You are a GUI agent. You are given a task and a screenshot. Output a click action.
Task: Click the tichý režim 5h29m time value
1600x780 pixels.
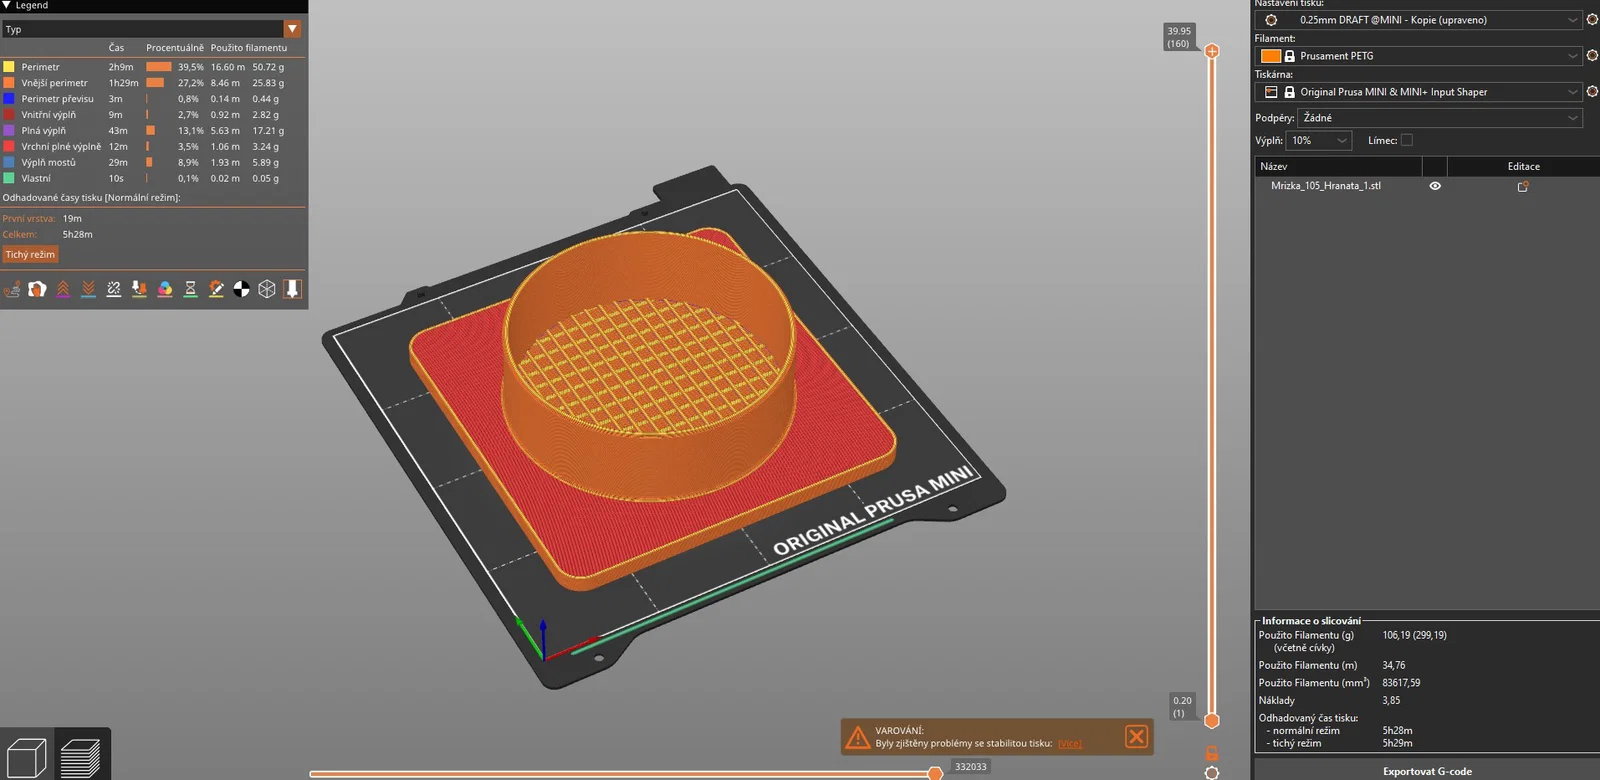(x=1397, y=744)
